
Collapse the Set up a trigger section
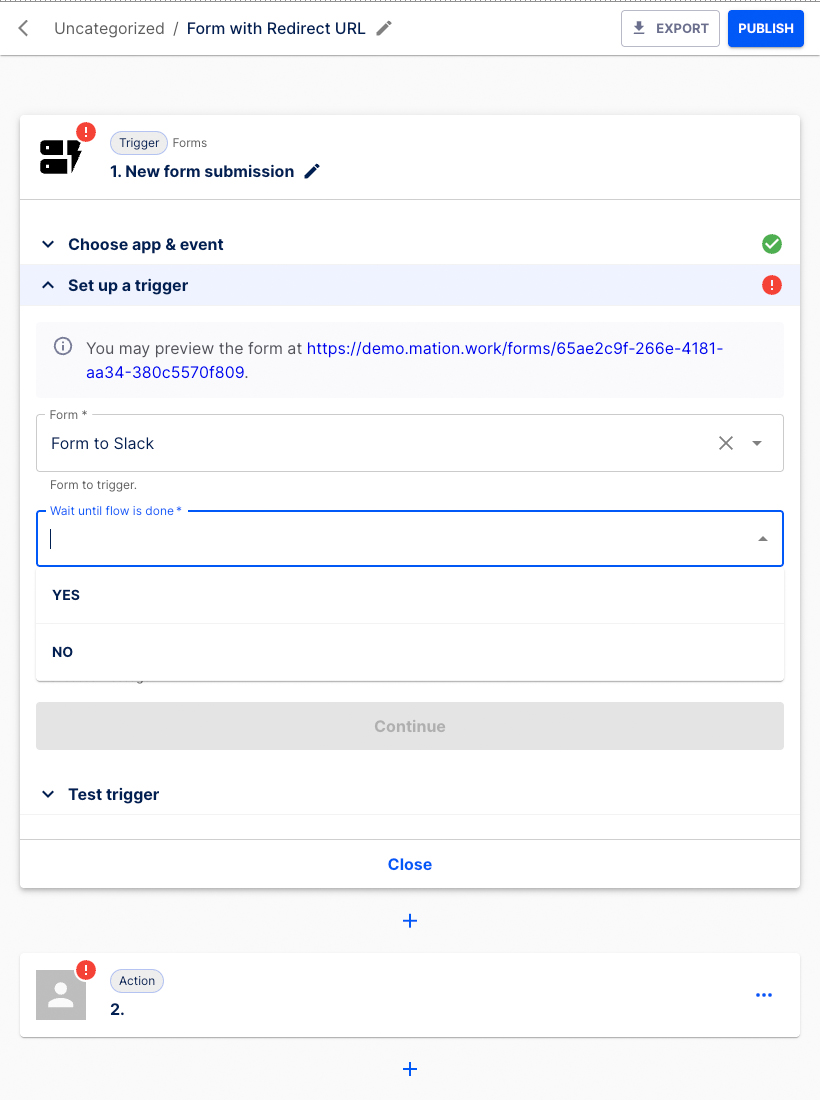(x=48, y=285)
